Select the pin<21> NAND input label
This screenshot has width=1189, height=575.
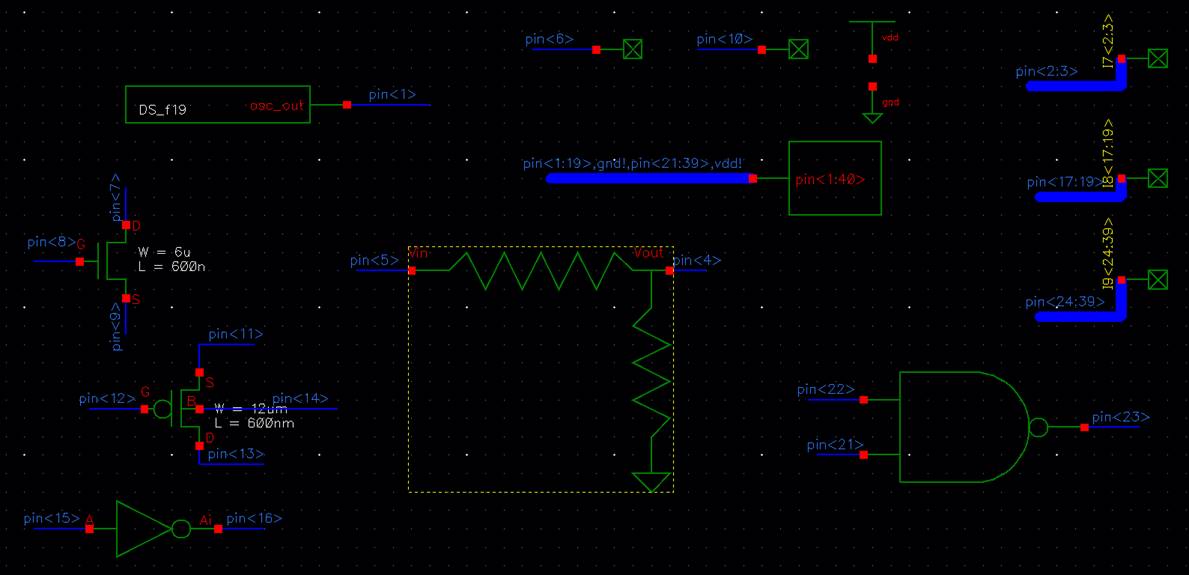[x=834, y=445]
